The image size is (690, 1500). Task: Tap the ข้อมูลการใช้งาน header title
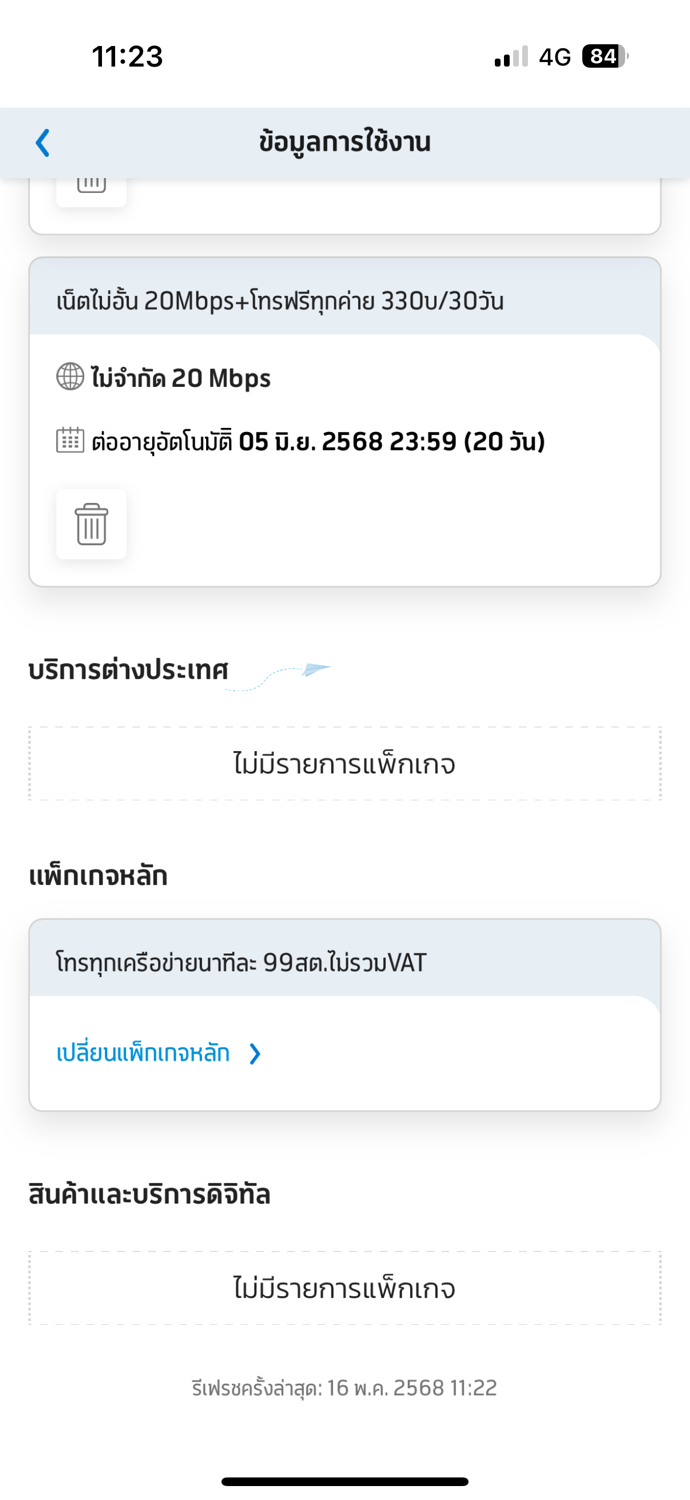point(345,142)
